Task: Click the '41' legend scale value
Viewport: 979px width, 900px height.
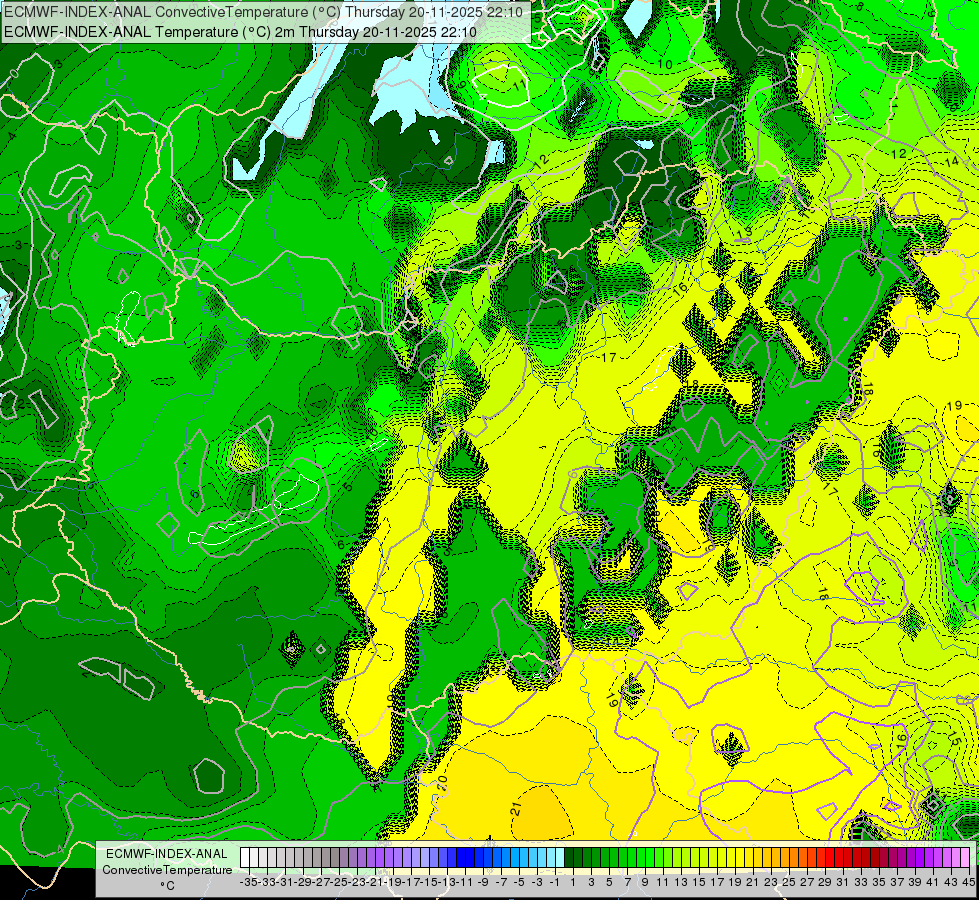Action: click(x=933, y=883)
